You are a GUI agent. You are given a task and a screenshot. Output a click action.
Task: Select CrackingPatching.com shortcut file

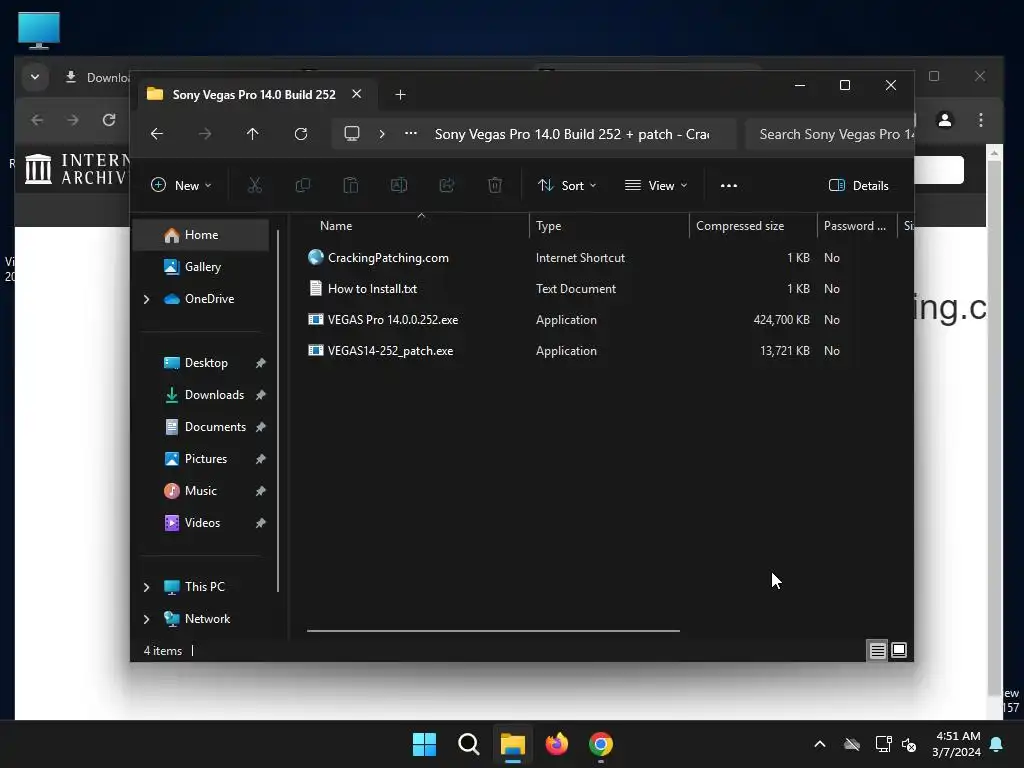click(x=388, y=258)
